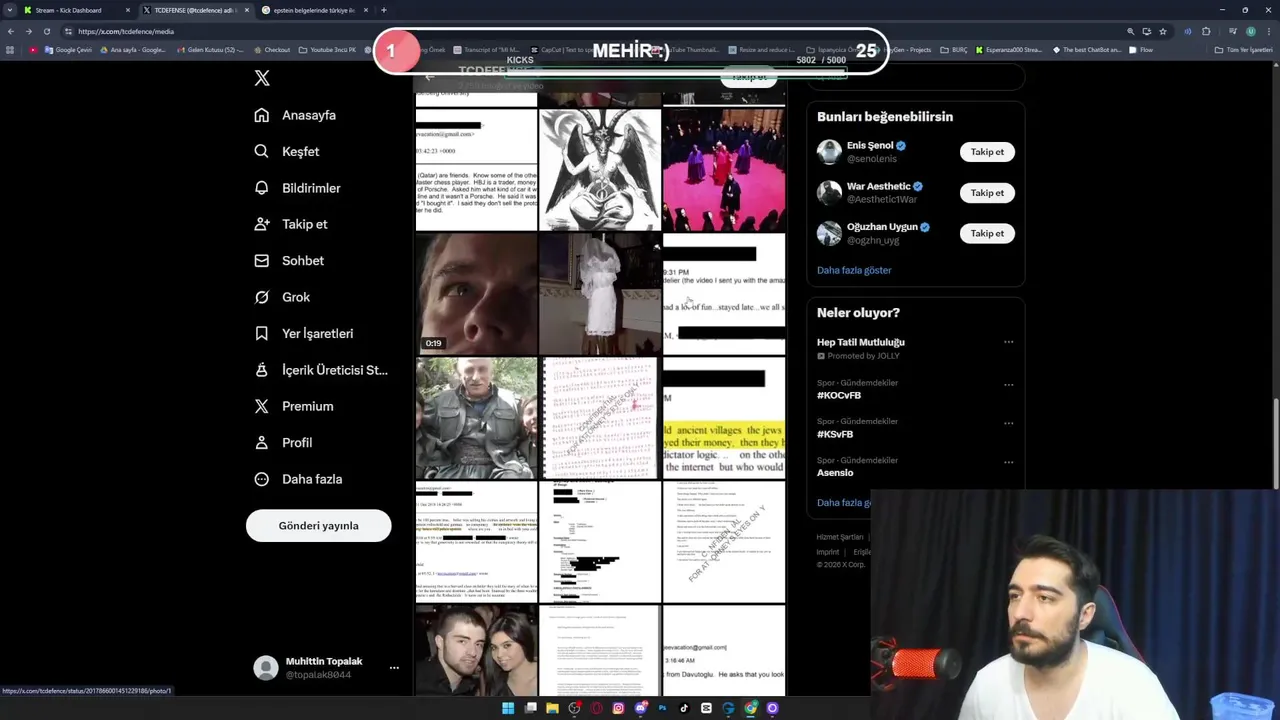
Task: Open options dots for #KSvFB trend
Action: coord(1008,423)
